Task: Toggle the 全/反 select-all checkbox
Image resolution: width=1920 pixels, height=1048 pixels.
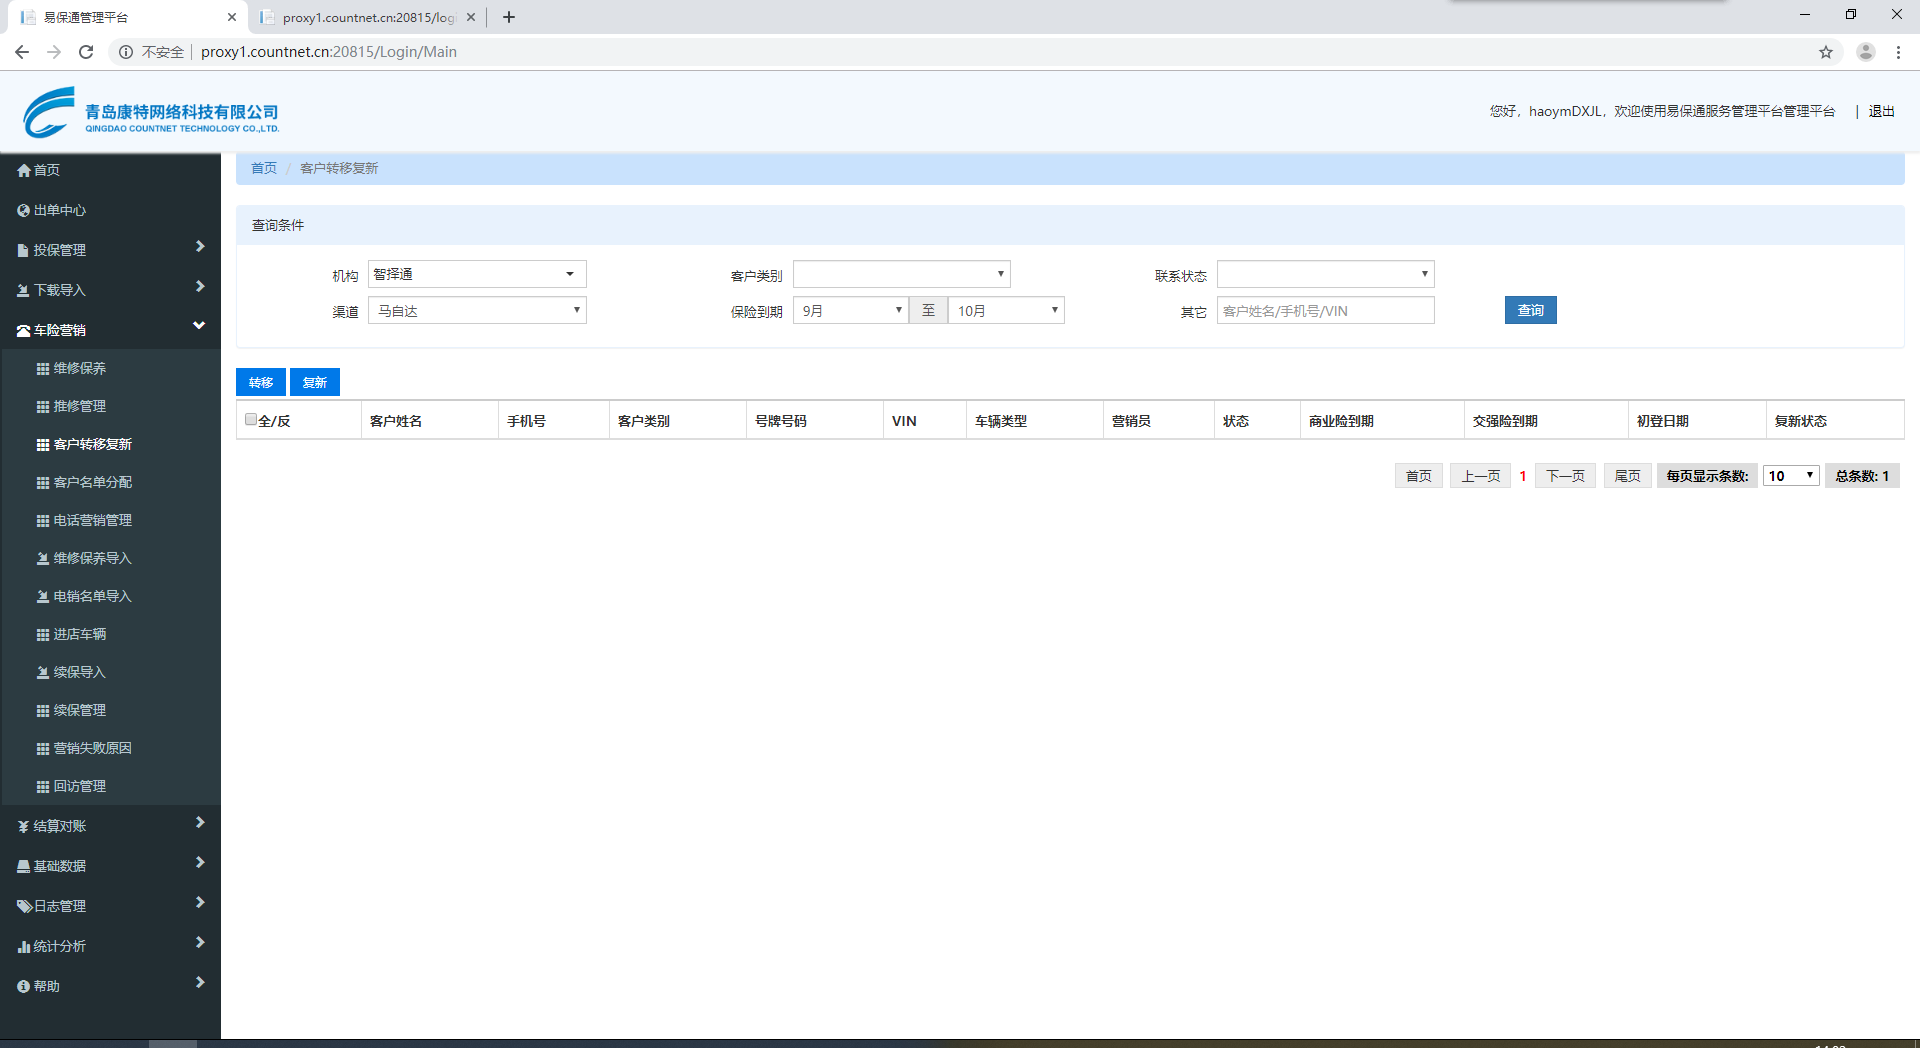Action: [x=251, y=420]
